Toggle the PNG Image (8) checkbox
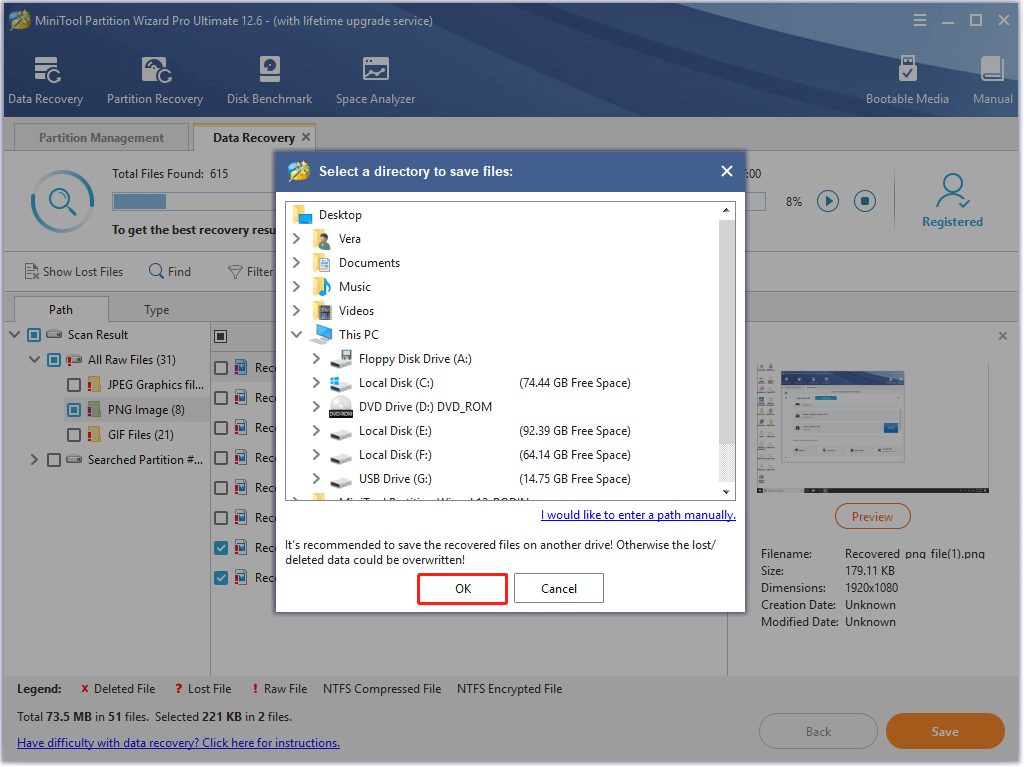Screen dimensions: 1024x767 coord(74,410)
